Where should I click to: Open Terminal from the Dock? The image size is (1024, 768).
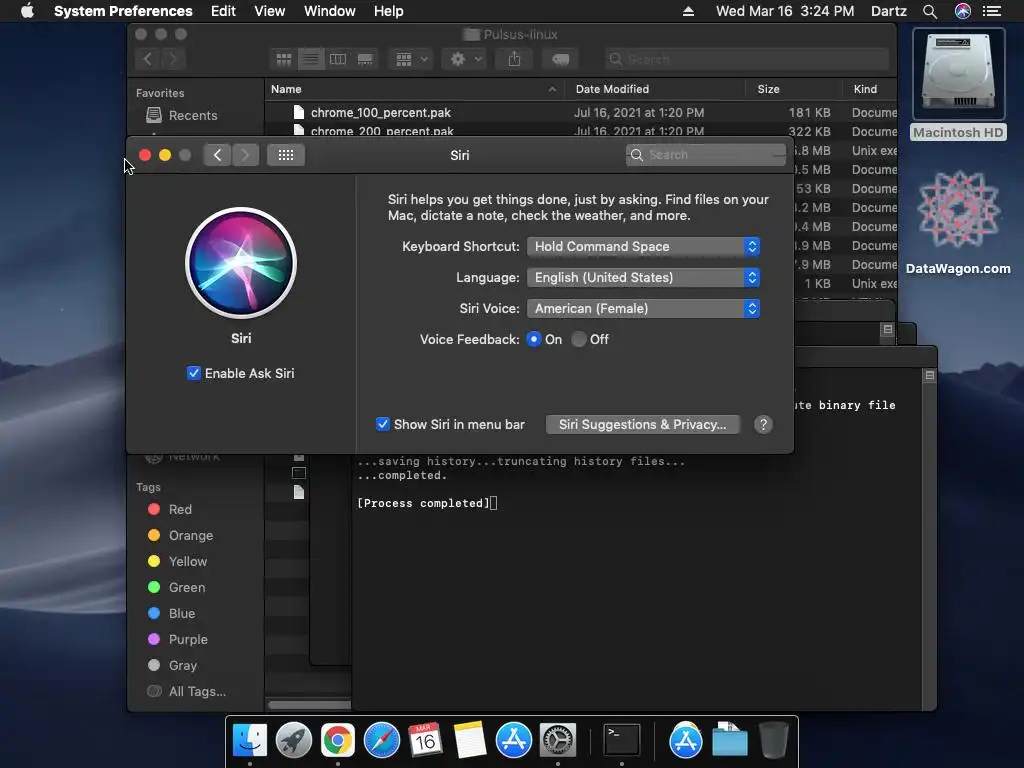[621, 740]
